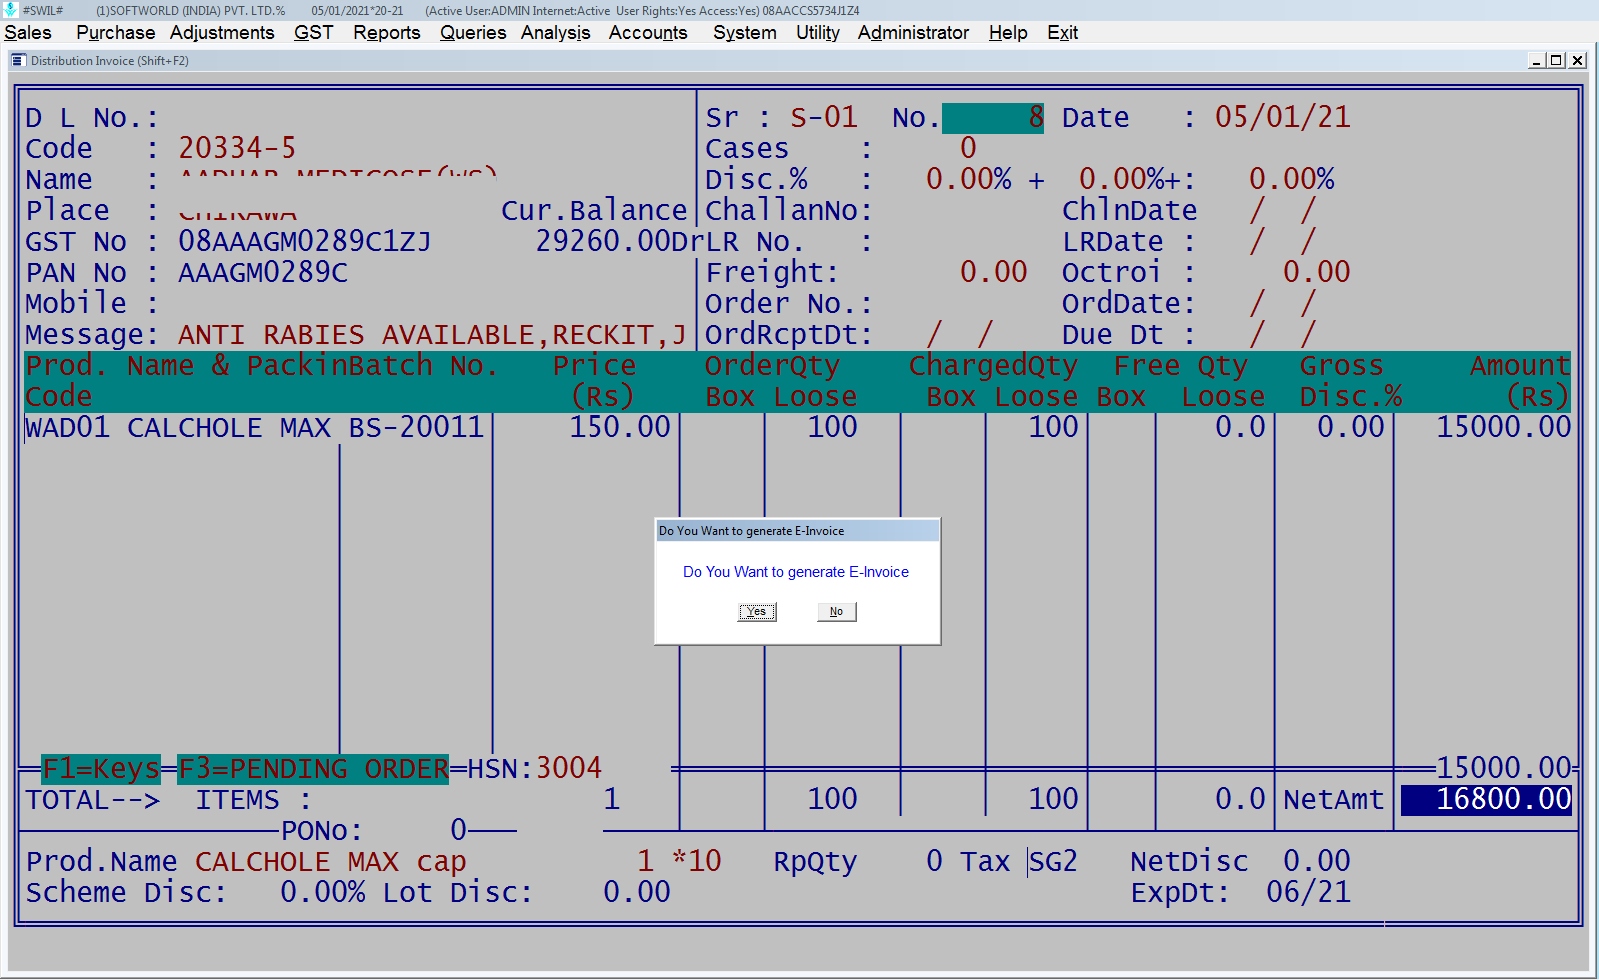Click the Tax code SG2
The width and height of the screenshot is (1599, 980).
(x=1053, y=862)
